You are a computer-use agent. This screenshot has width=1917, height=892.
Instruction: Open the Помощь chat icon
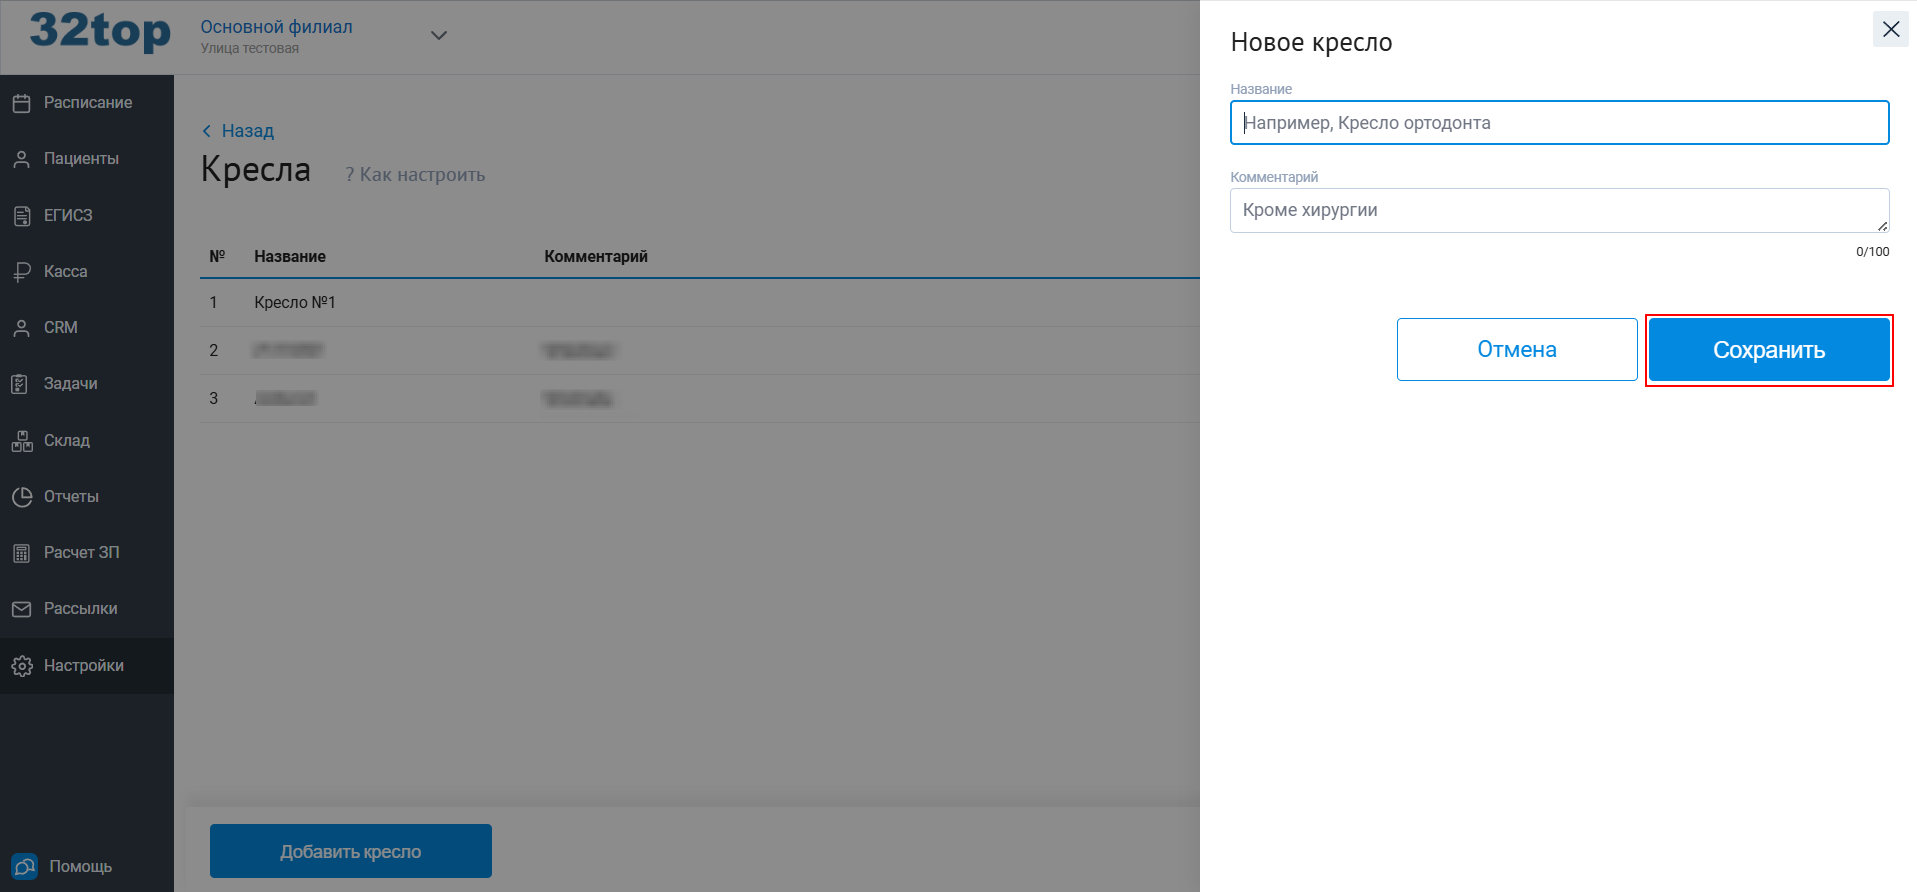coord(24,866)
